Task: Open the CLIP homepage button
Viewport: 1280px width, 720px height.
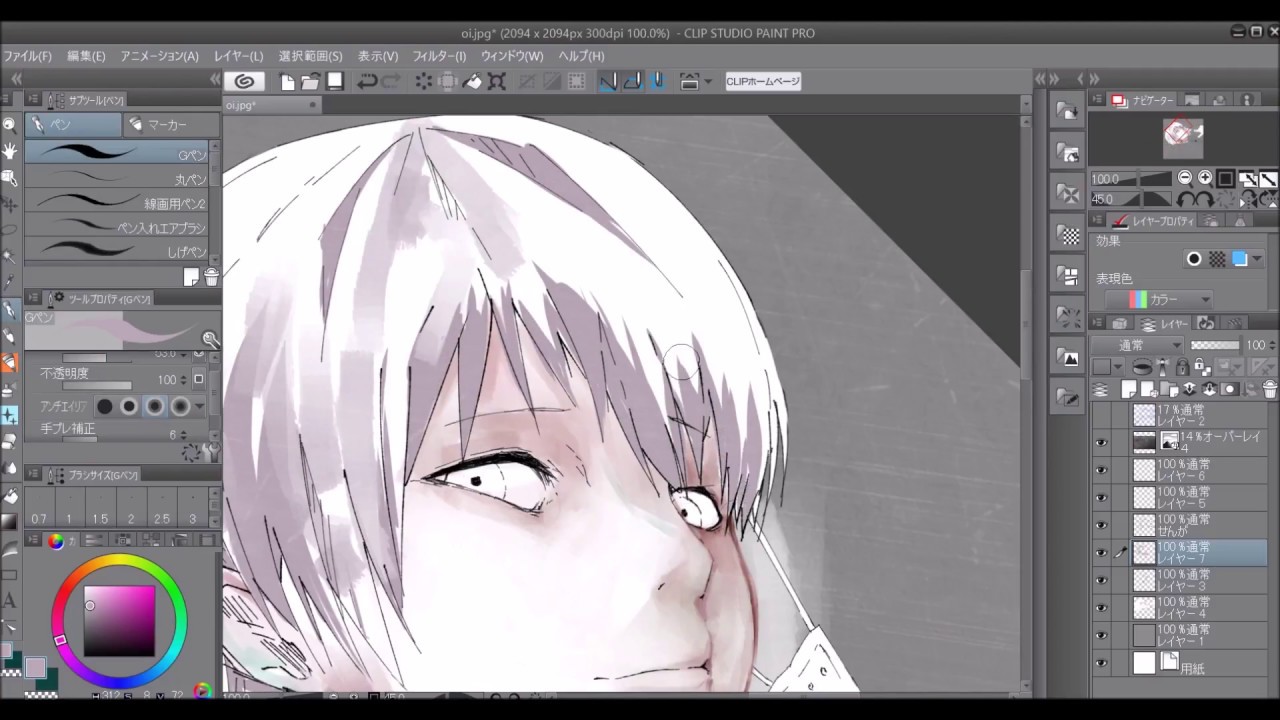Action: pyautogui.click(x=763, y=82)
